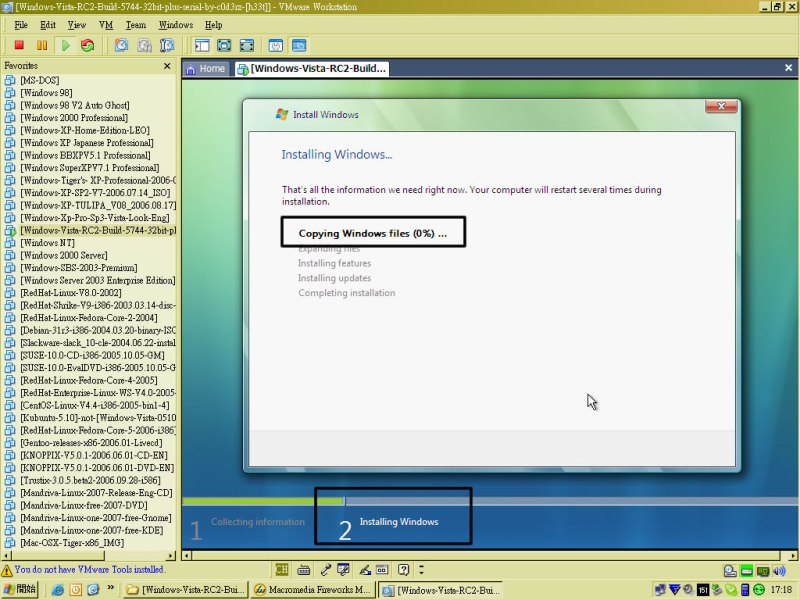Click the Revert to snapshot toolbar icon
This screenshot has width=800, height=600.
pyautogui.click(x=144, y=45)
